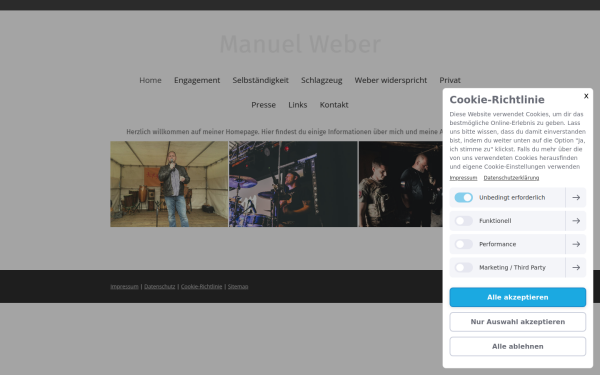This screenshot has width=600, height=375.
Task: Click the Cookie-Richtlinie dialog heading
Action: tap(497, 99)
